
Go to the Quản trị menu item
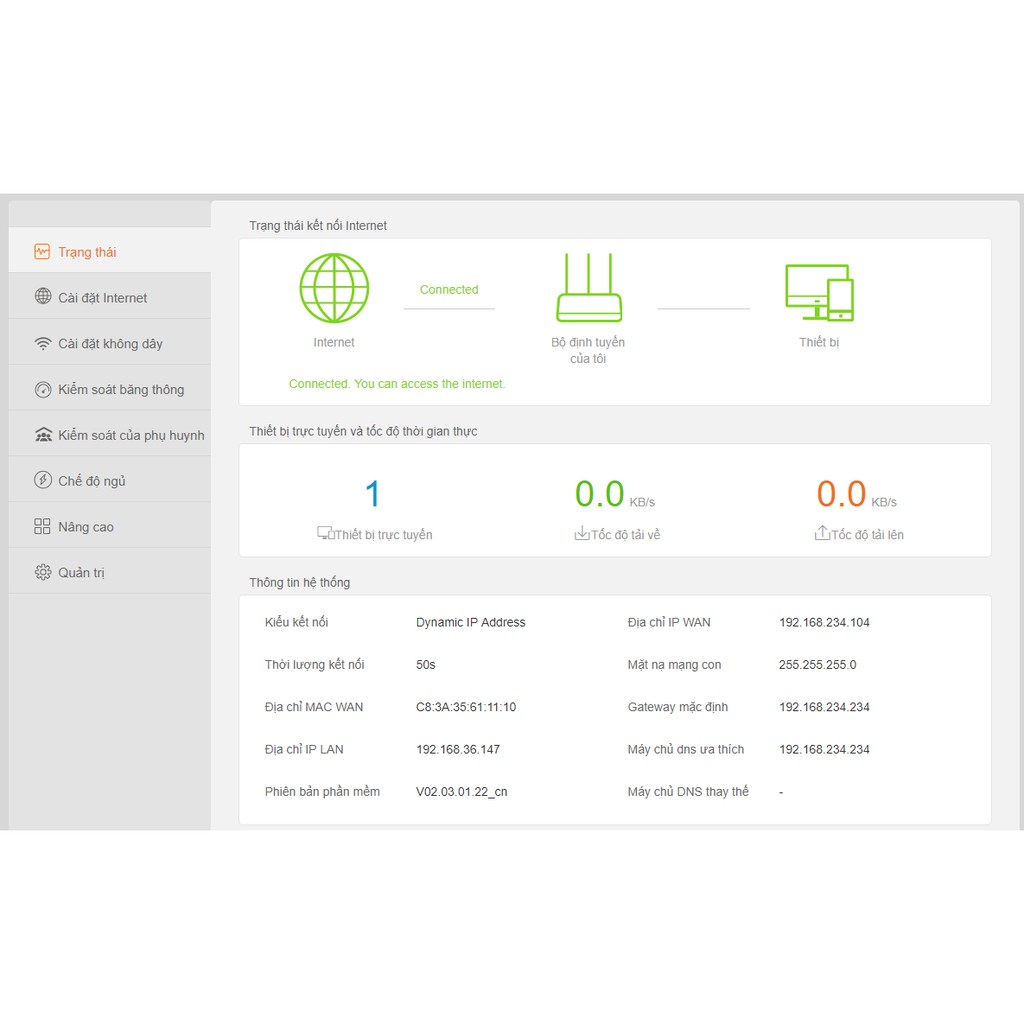81,573
